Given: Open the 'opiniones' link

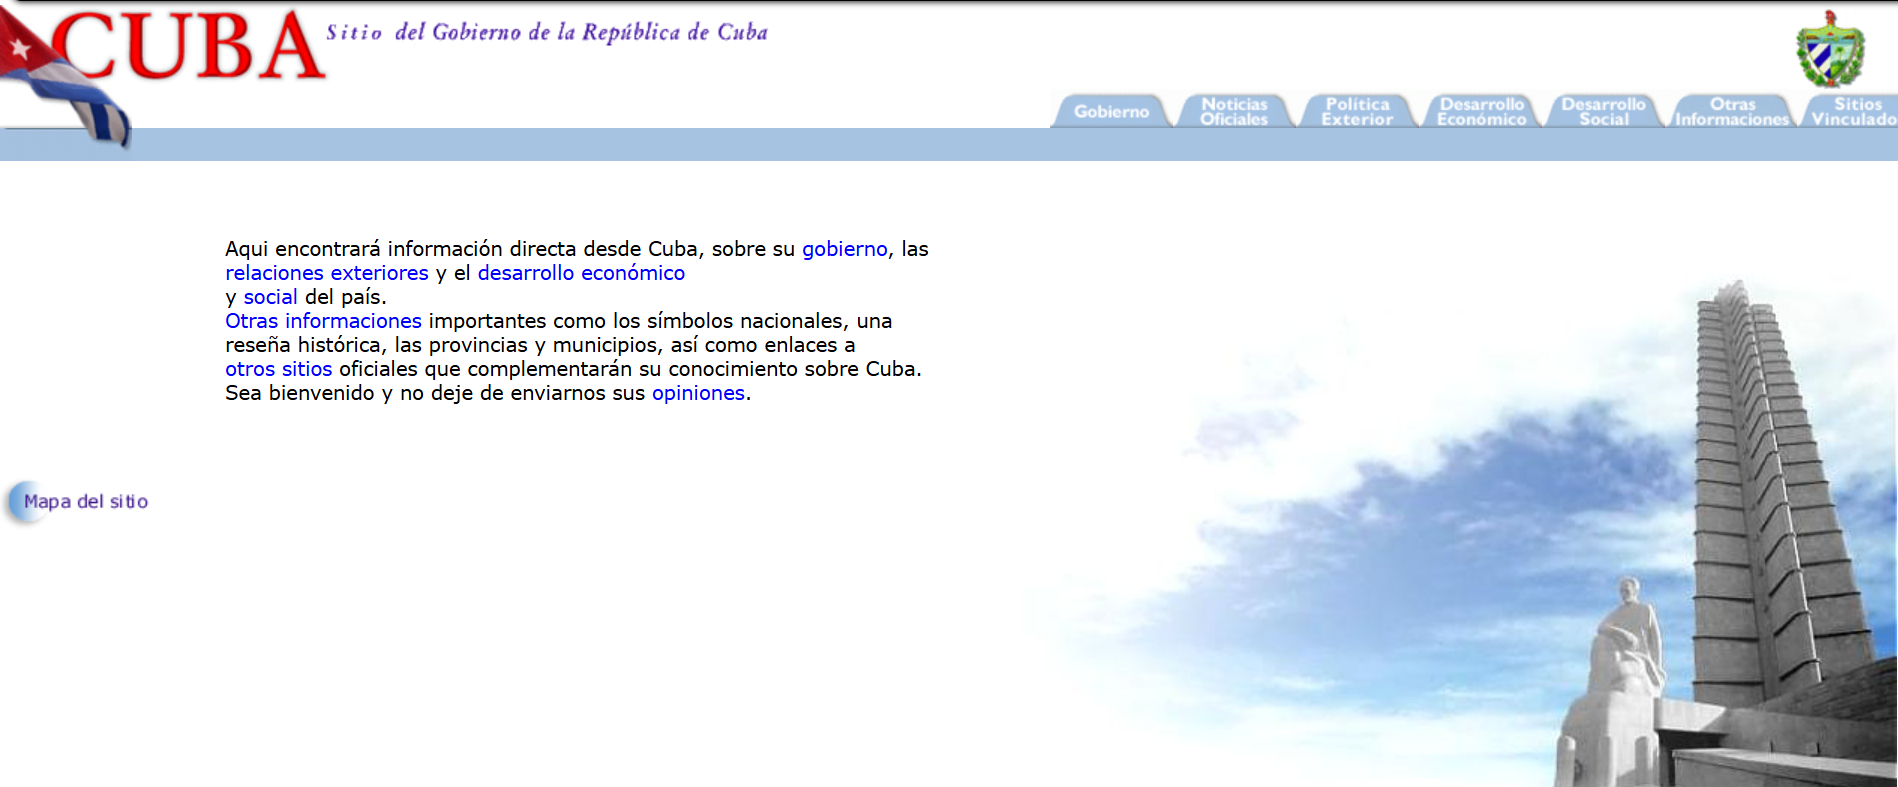Looking at the screenshot, I should click(x=698, y=393).
